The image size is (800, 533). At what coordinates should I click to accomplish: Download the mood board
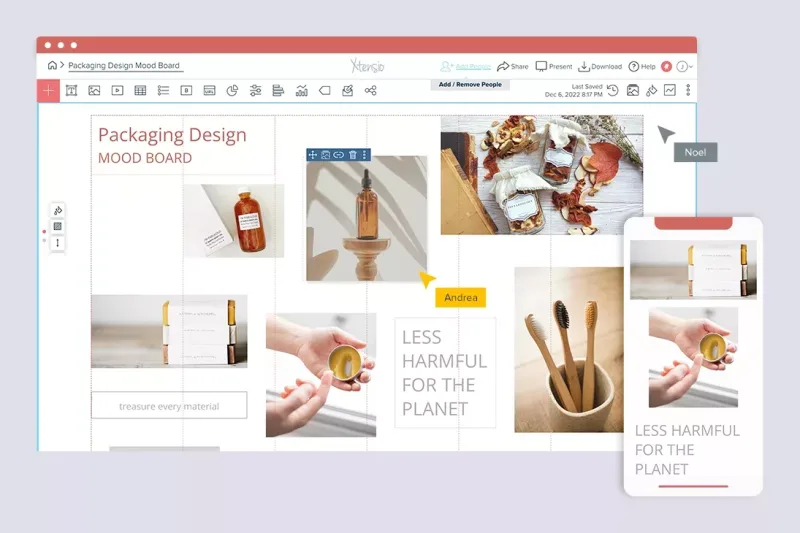point(600,66)
